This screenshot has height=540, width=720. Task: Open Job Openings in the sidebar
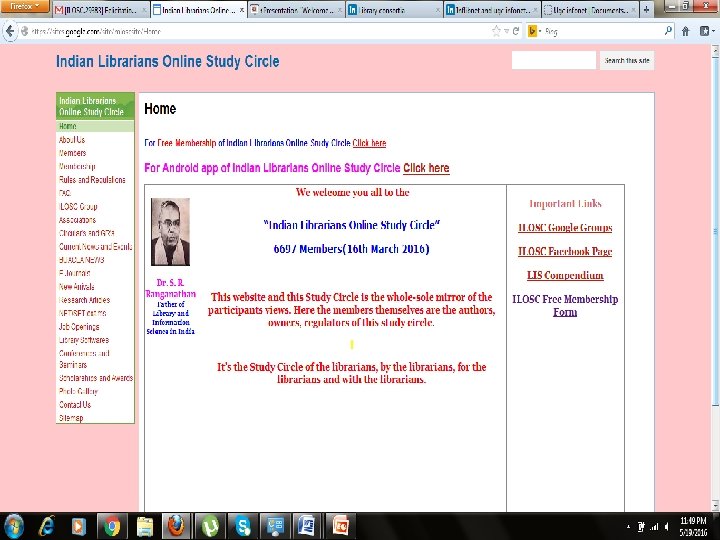[79, 327]
